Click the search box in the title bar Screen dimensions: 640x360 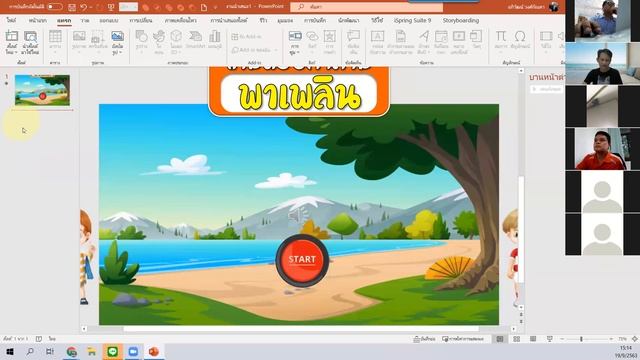coord(366,7)
